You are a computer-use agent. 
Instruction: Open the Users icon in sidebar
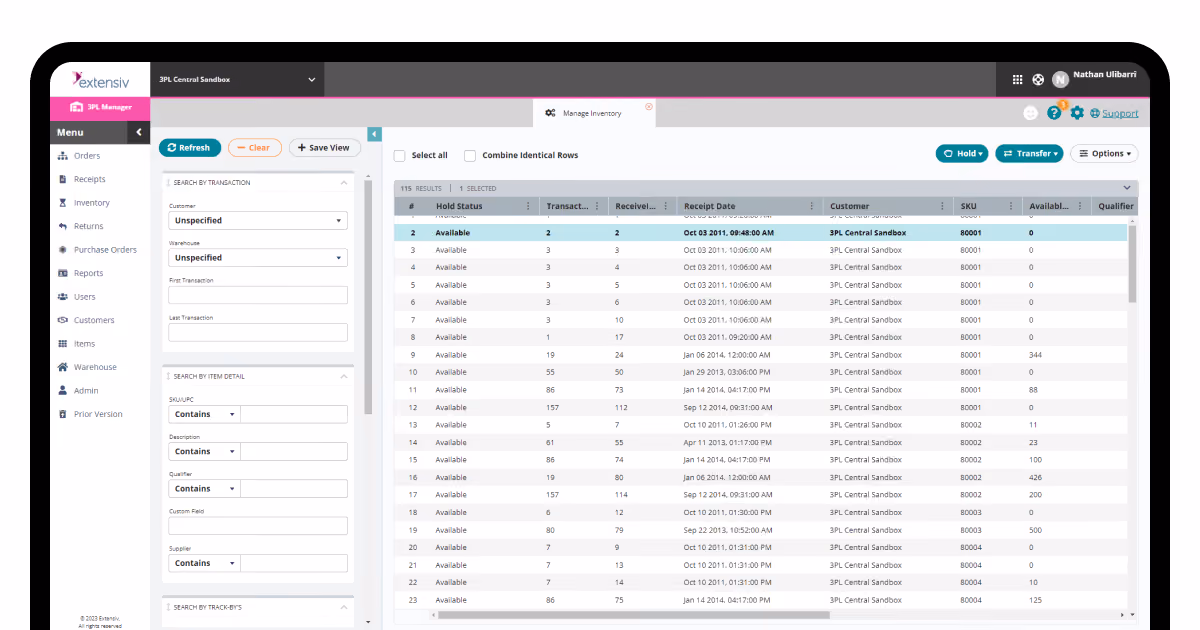(x=63, y=297)
